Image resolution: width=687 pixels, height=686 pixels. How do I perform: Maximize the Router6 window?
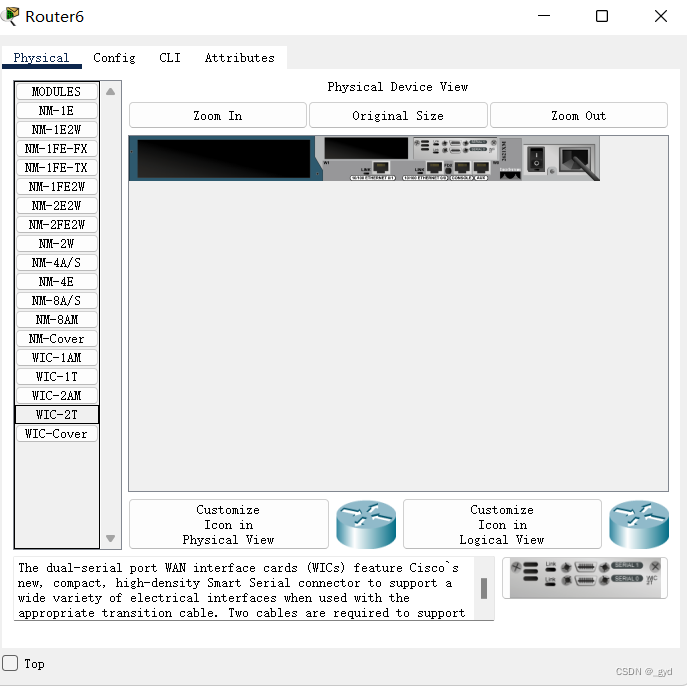(602, 16)
